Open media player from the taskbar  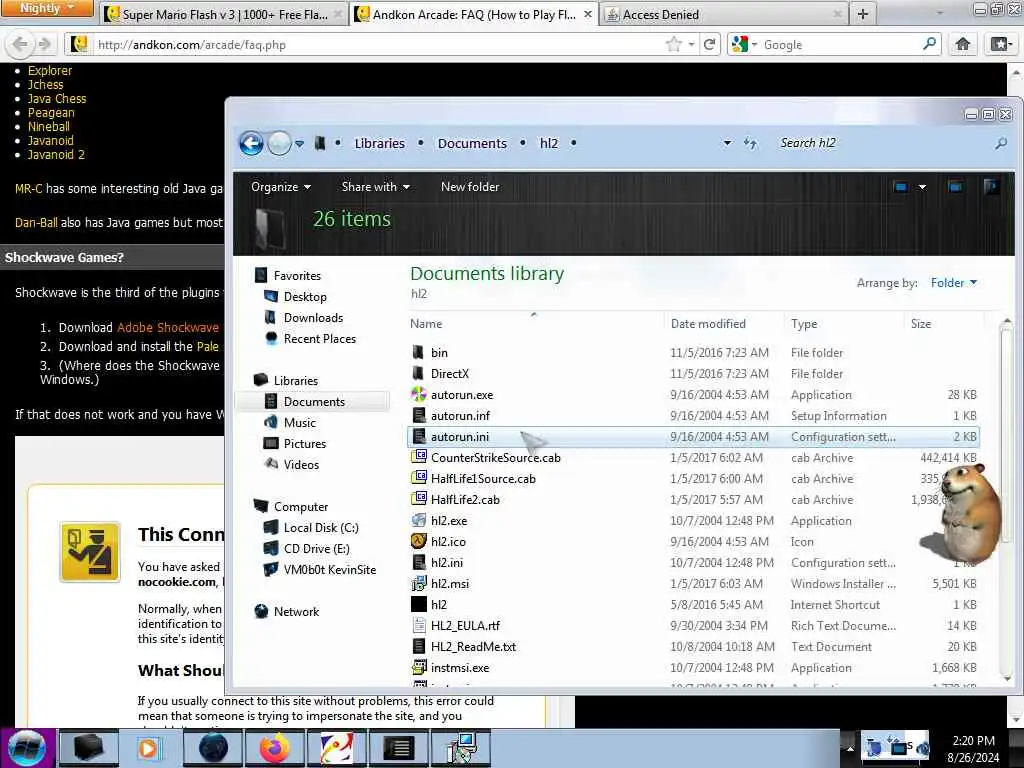click(150, 748)
